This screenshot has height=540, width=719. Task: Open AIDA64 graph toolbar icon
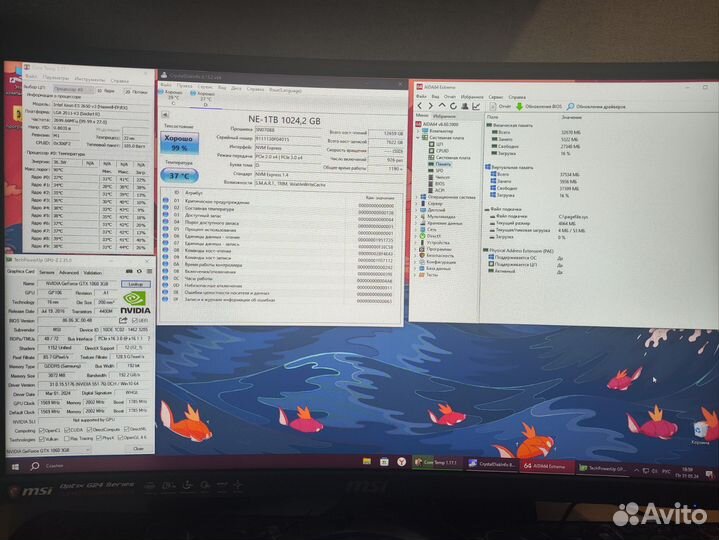coord(476,106)
